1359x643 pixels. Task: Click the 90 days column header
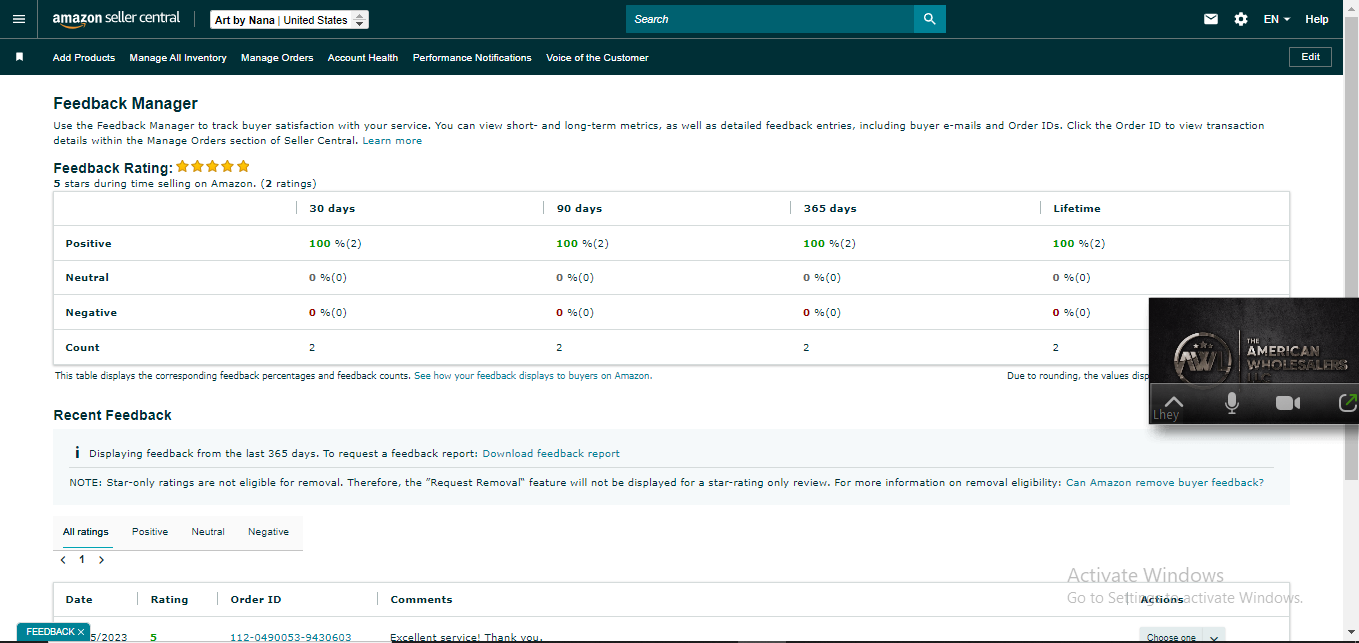pos(580,209)
